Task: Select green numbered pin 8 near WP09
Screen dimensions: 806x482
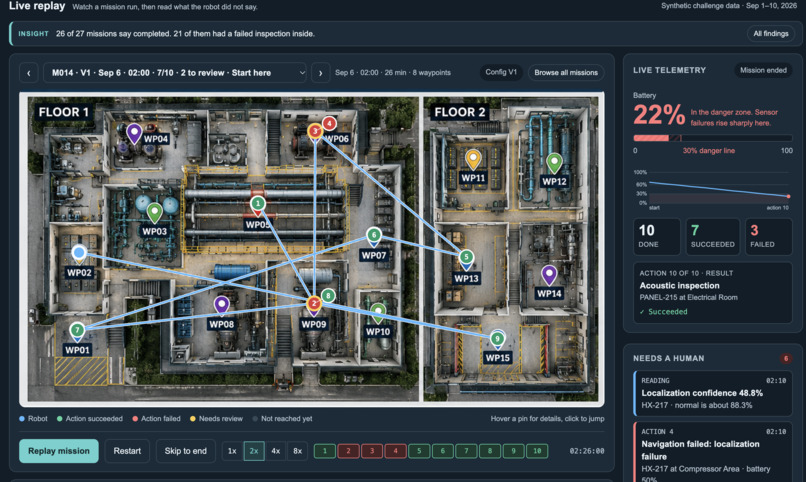Action: [x=328, y=295]
